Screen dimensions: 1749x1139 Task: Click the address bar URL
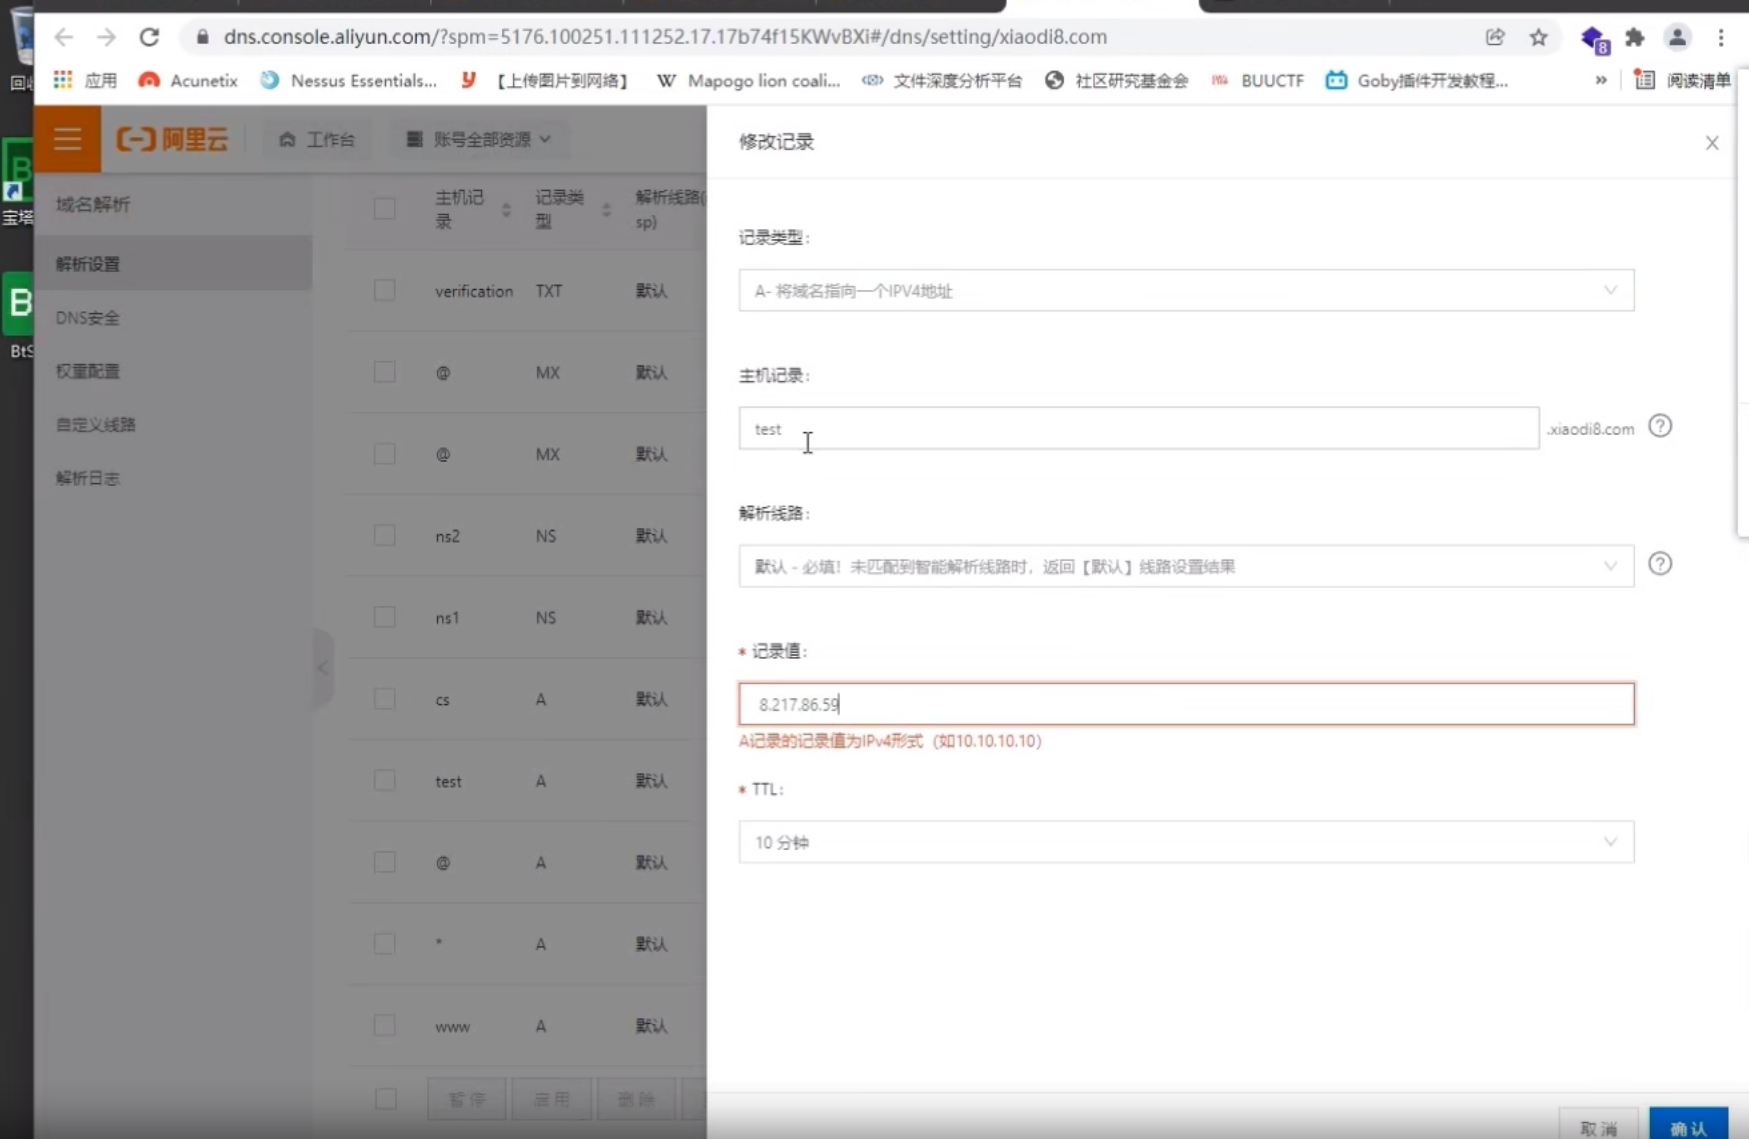coord(665,37)
